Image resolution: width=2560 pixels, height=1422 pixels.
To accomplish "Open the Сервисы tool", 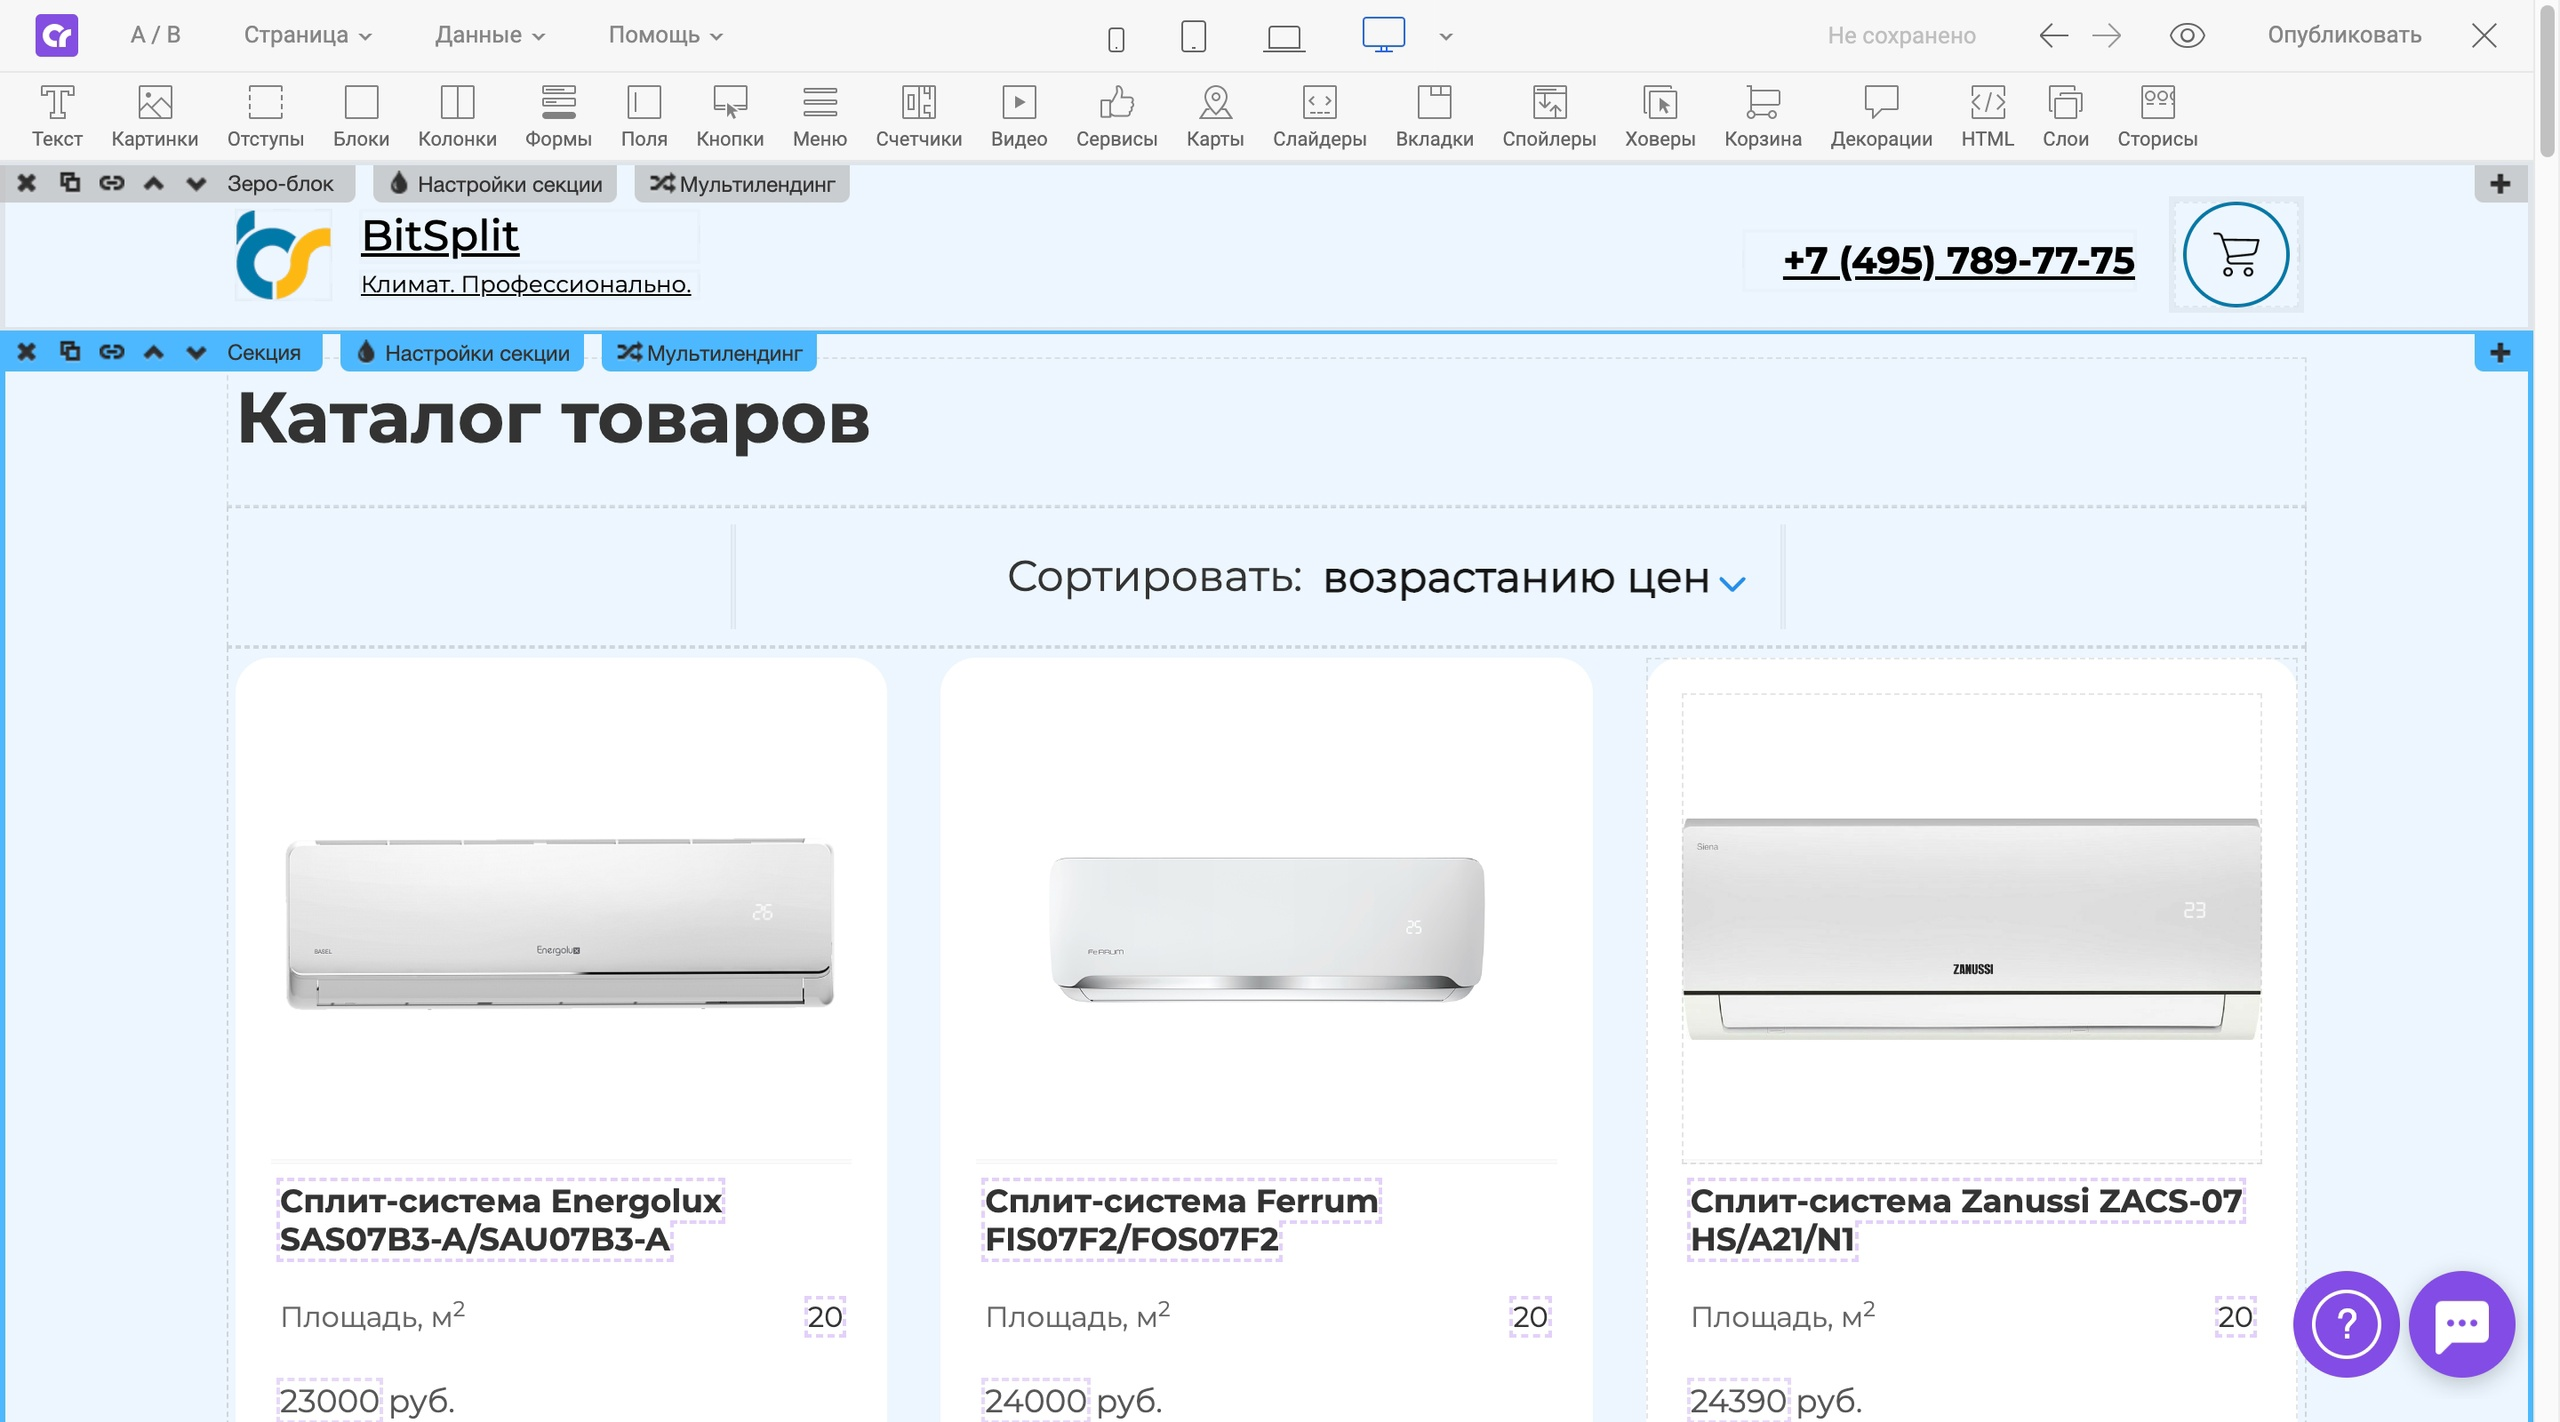I will tap(1117, 116).
